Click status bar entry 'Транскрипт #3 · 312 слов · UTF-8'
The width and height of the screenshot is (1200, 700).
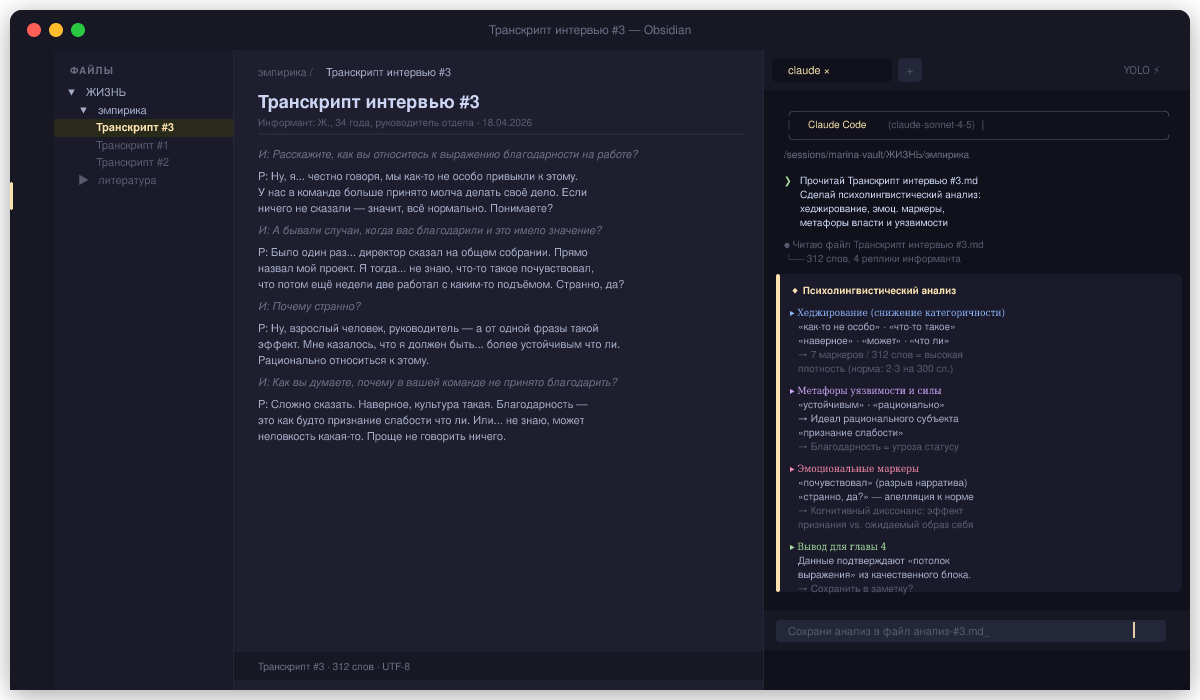click(x=334, y=666)
